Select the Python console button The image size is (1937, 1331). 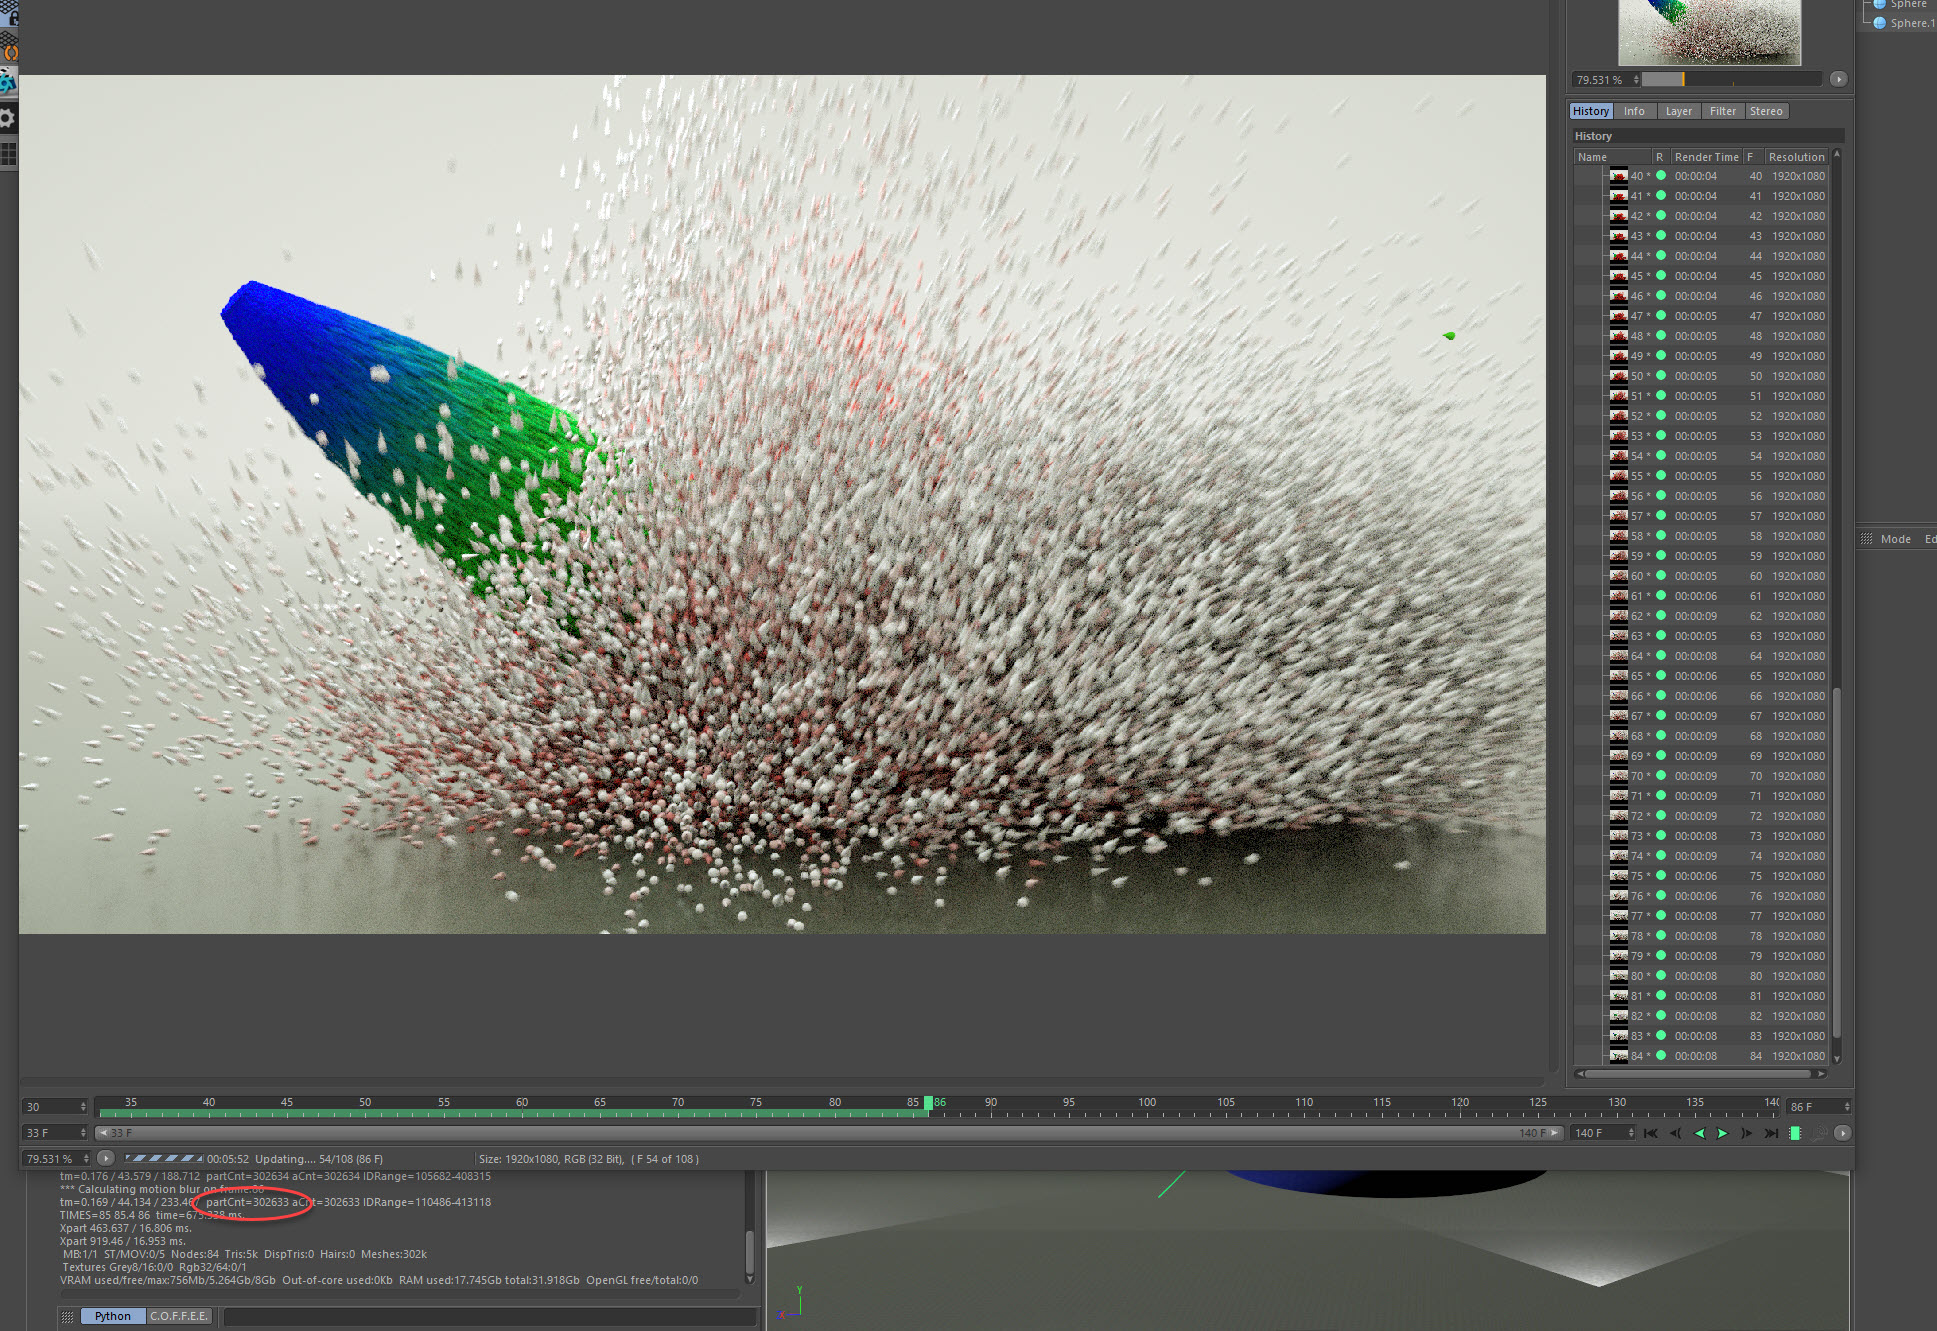coord(112,1316)
